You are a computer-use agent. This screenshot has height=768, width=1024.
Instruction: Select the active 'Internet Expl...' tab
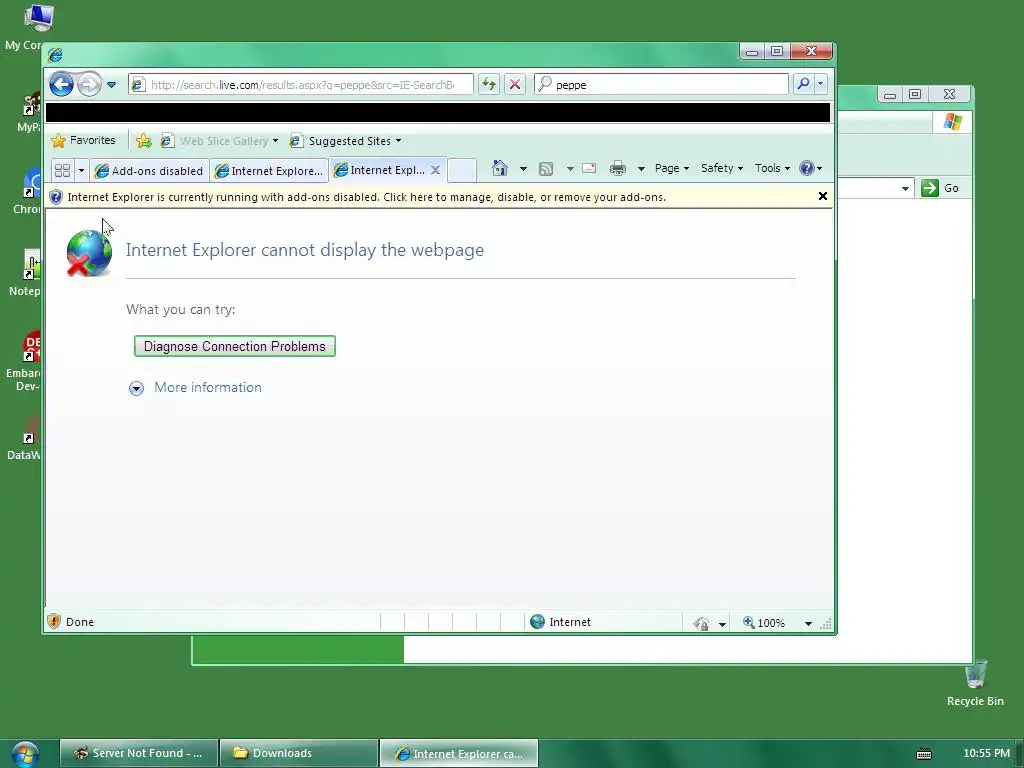(x=379, y=170)
